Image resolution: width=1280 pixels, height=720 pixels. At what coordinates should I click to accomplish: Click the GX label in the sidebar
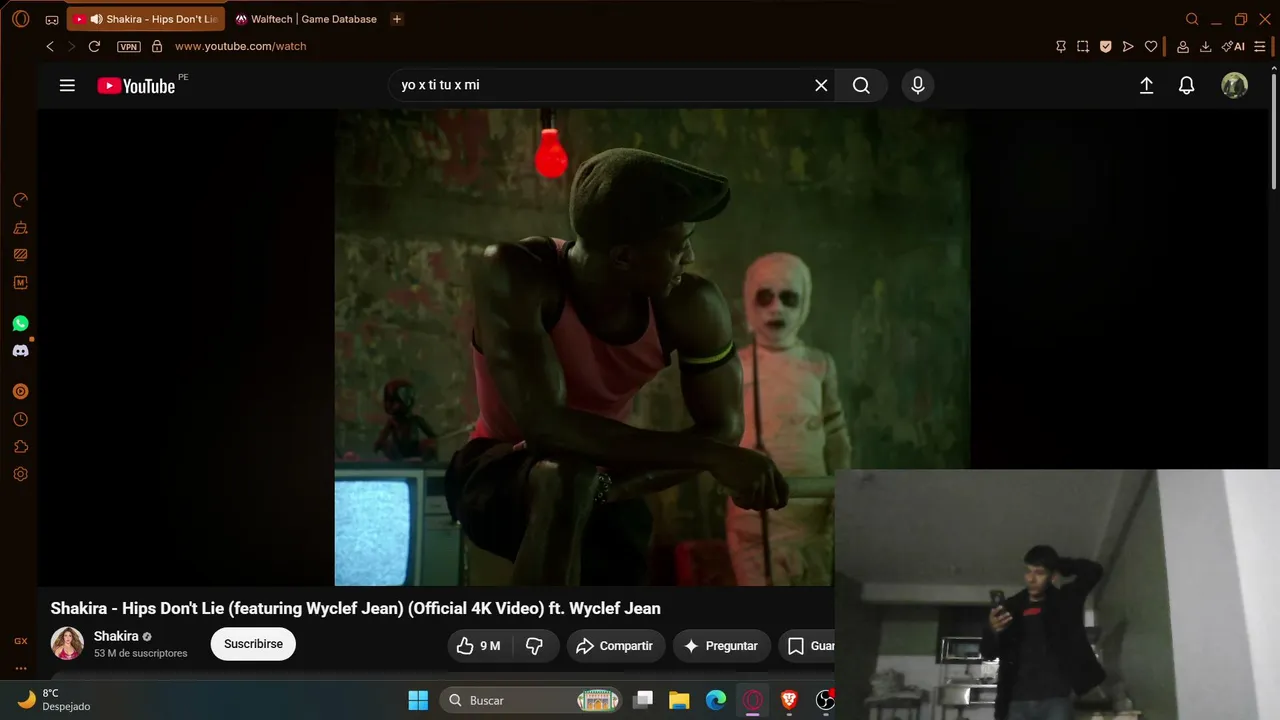20,641
